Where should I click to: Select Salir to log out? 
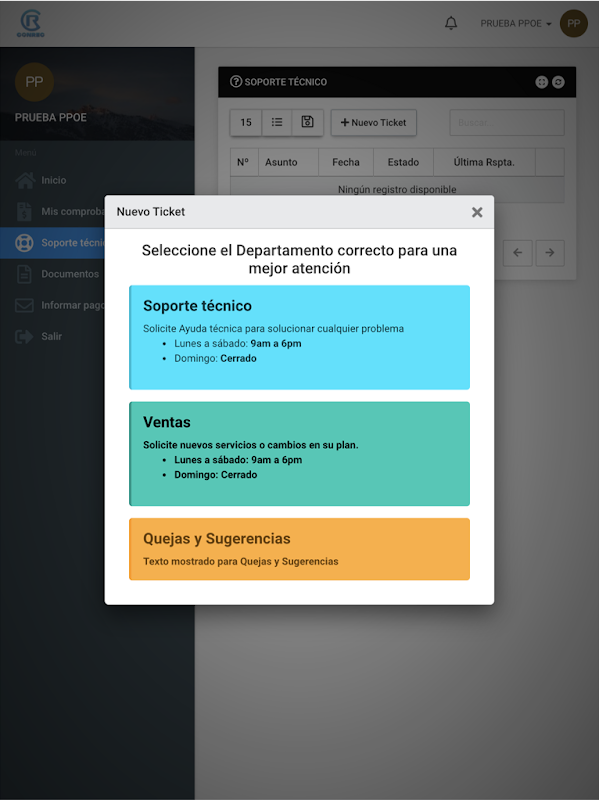tap(52, 336)
